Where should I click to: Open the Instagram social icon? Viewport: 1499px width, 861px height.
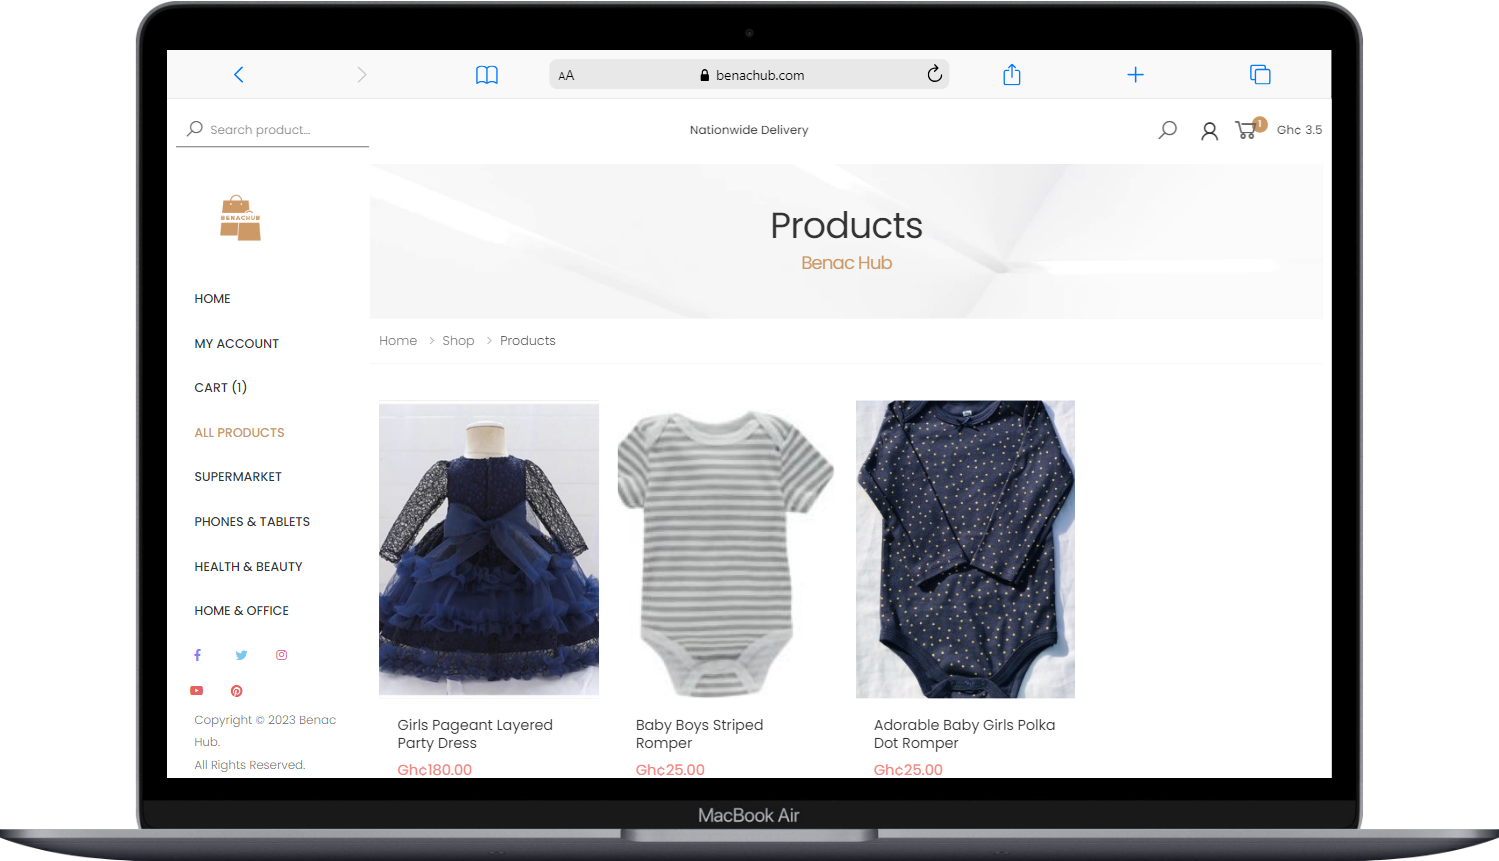point(282,655)
